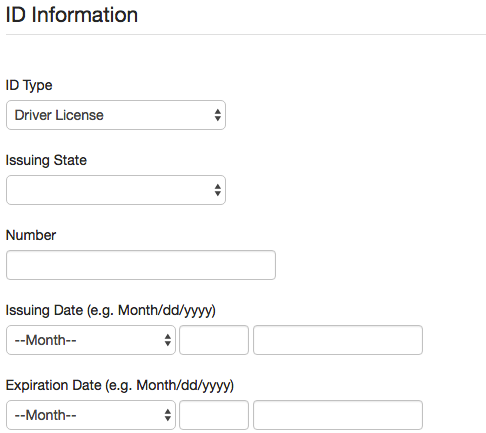Focus the Expiration Date day field
This screenshot has height=433, width=486.
coord(214,415)
